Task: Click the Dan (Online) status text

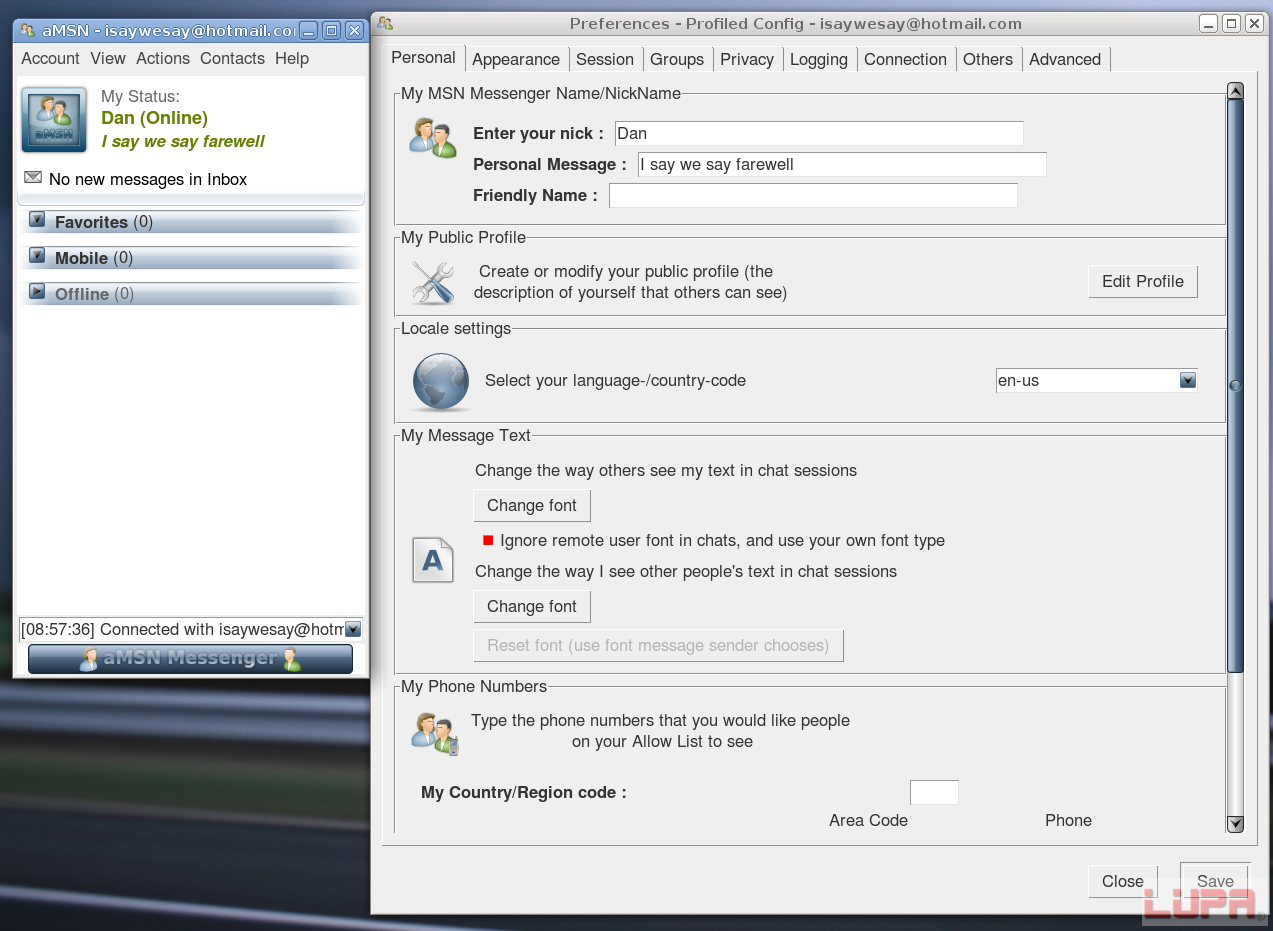Action: click(154, 118)
